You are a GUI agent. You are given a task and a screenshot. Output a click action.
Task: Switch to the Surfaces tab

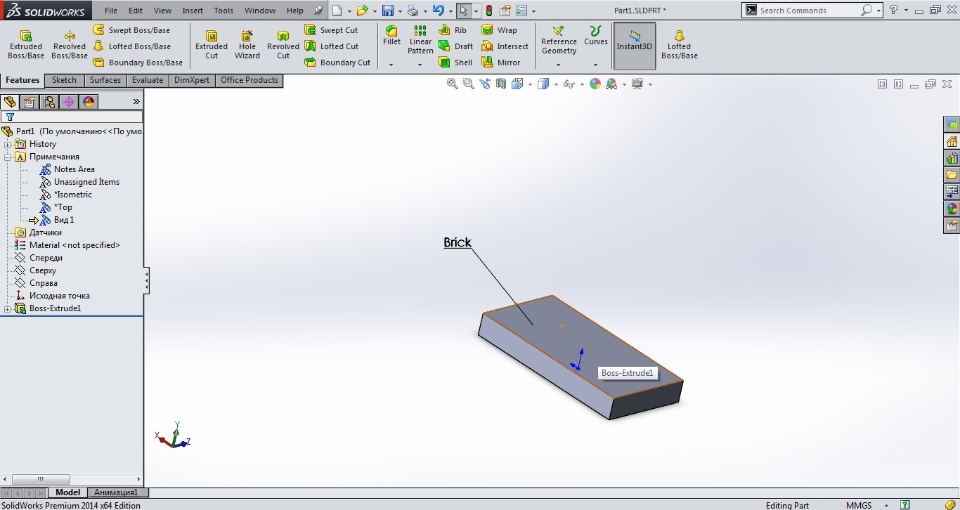pos(105,80)
